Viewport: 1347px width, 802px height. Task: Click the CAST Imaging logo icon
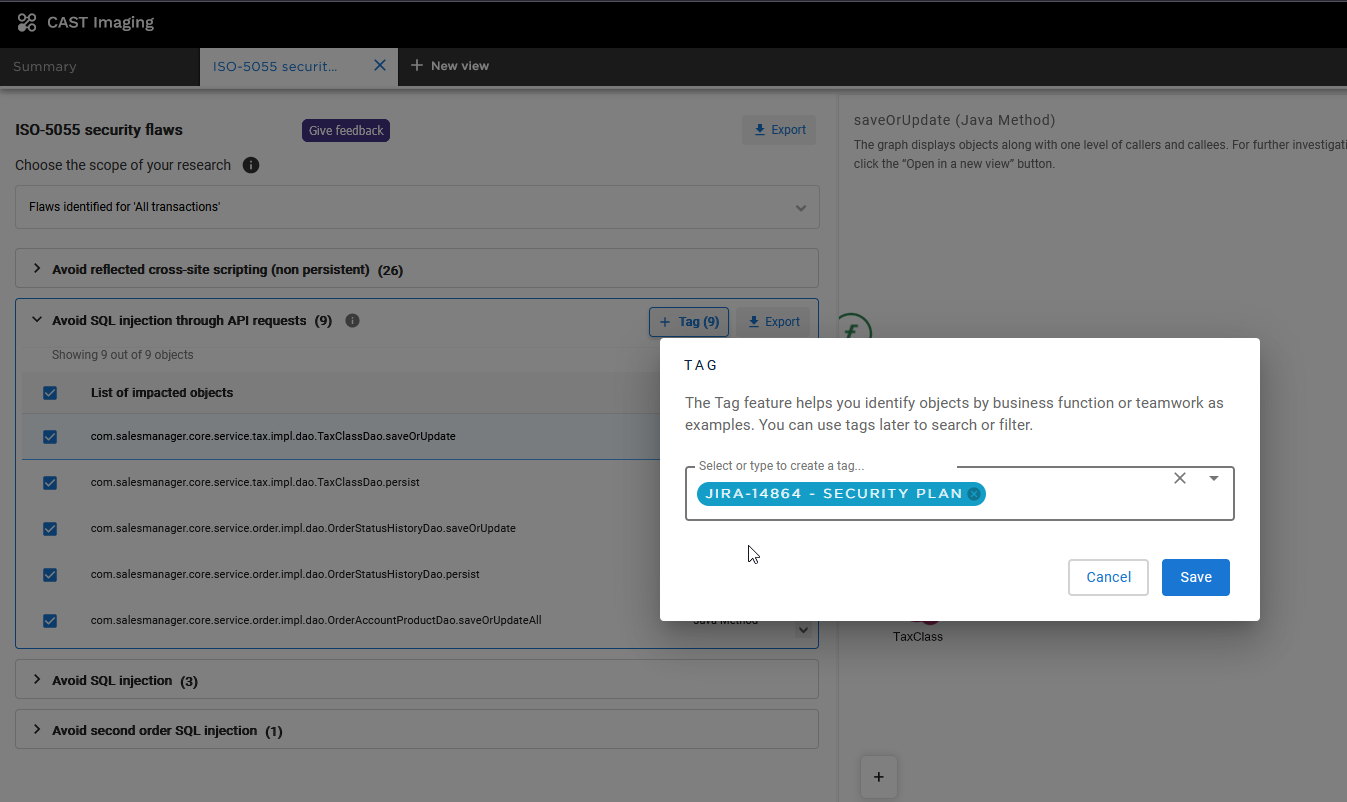(27, 22)
